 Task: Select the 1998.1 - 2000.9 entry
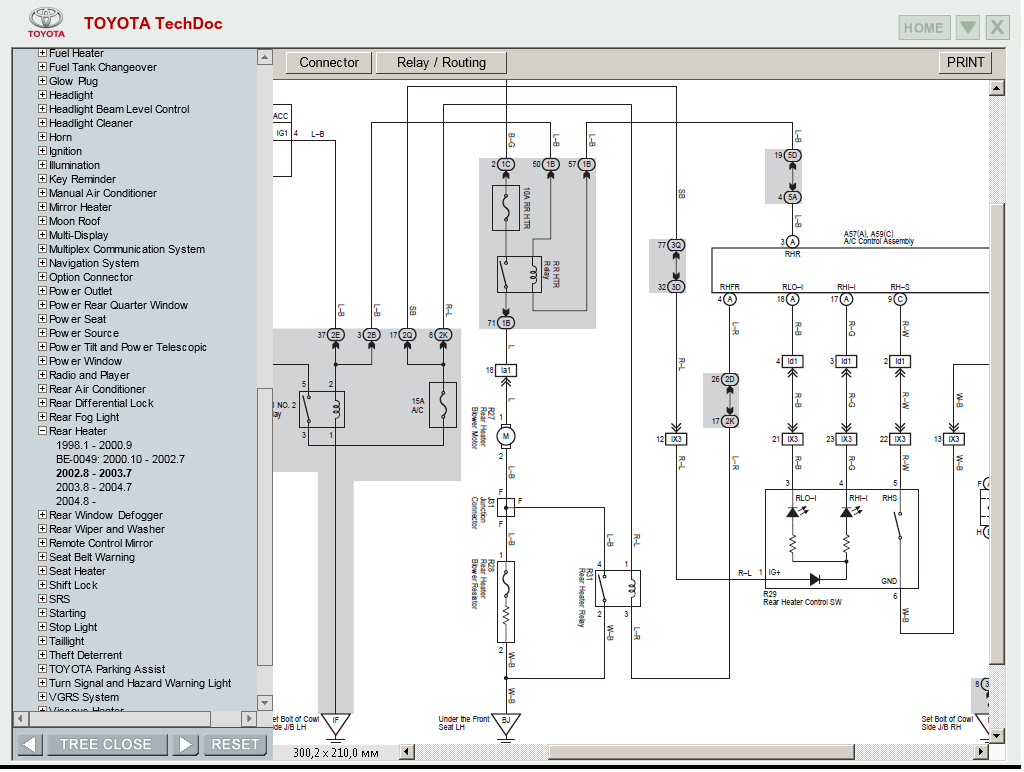pyautogui.click(x=94, y=445)
